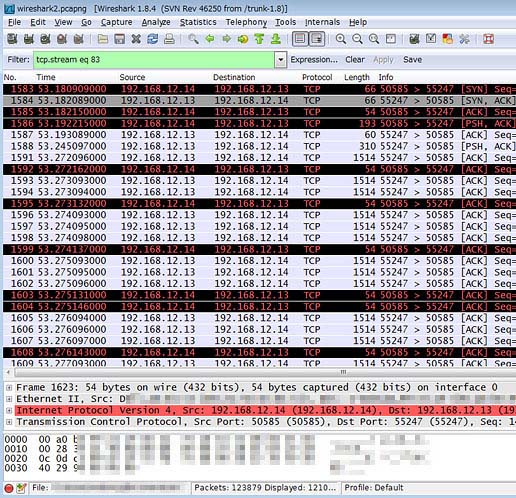The image size is (516, 498).
Task: Click the Expression... filter button
Action: click(314, 60)
